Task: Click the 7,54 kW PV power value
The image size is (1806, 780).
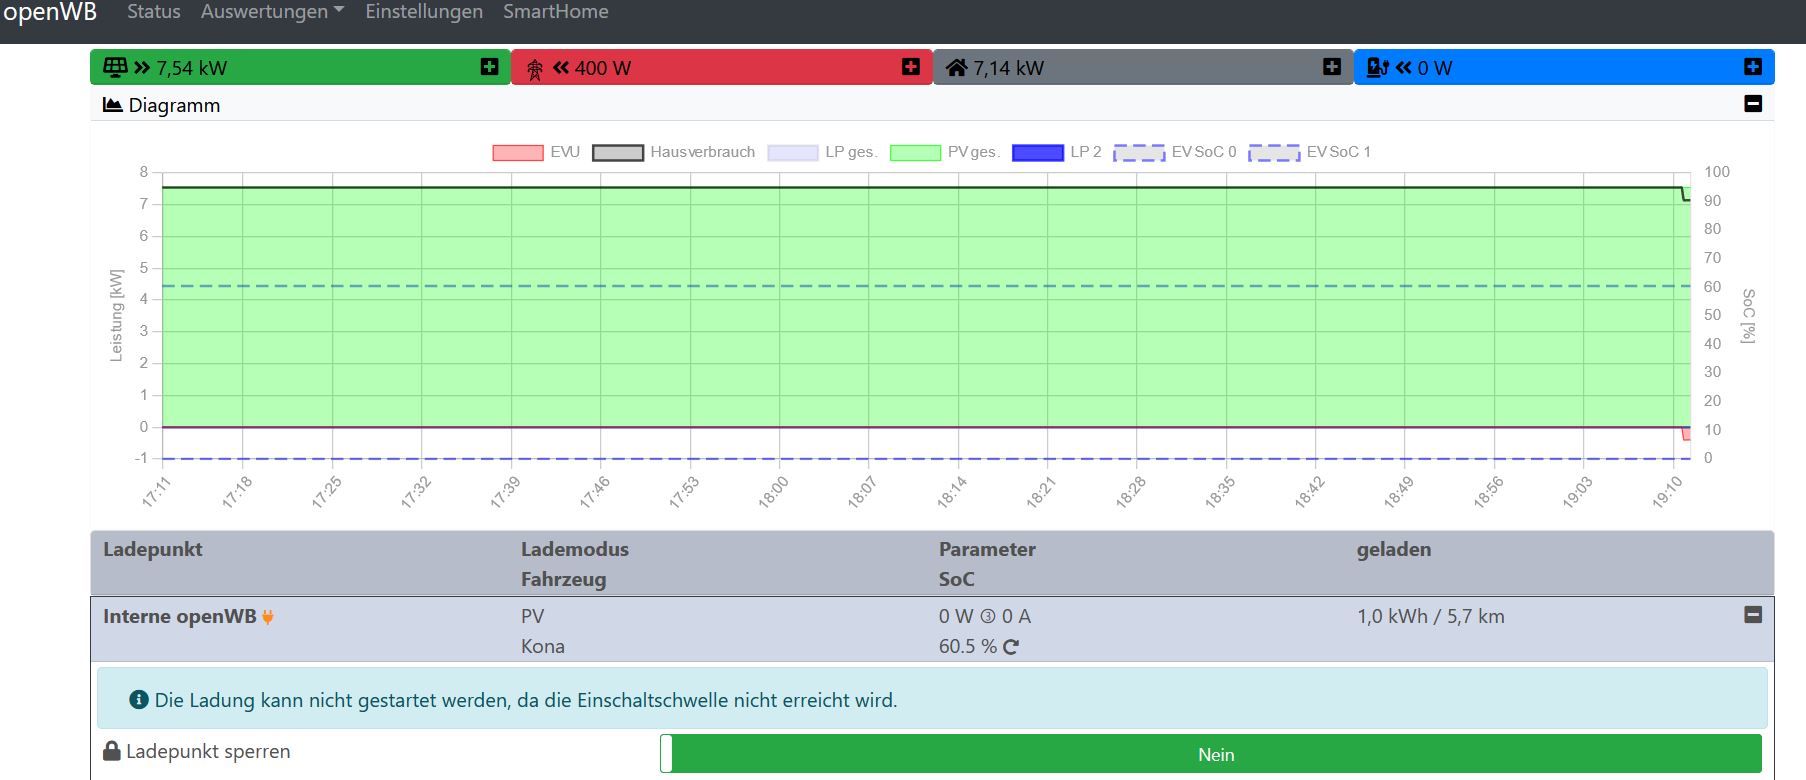Action: point(192,68)
